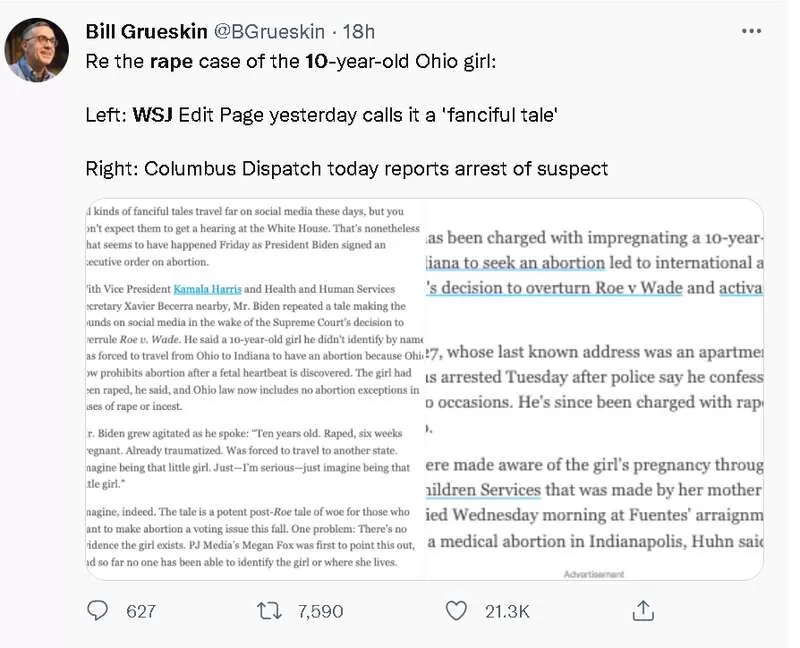This screenshot has width=800, height=648.
Task: Click the 21.3K likes count
Action: 507,611
